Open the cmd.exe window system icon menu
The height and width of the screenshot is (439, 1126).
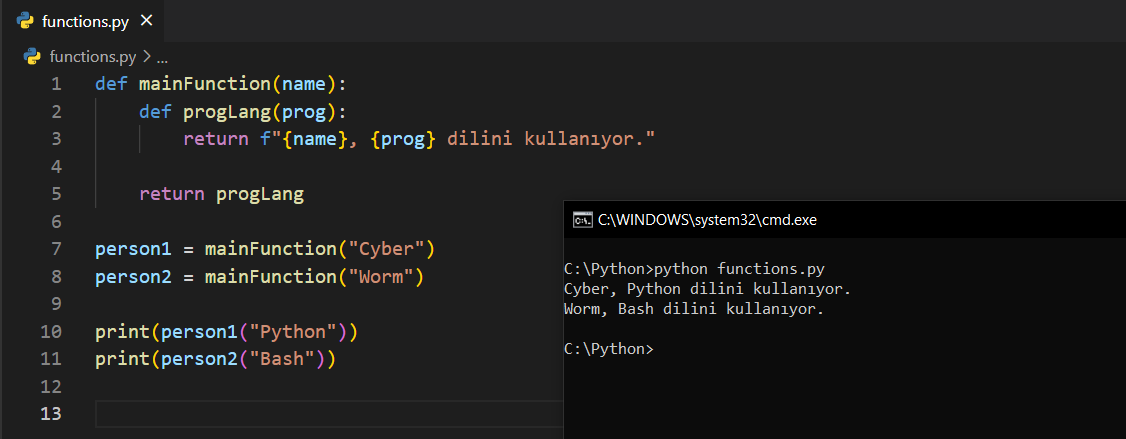(580, 220)
